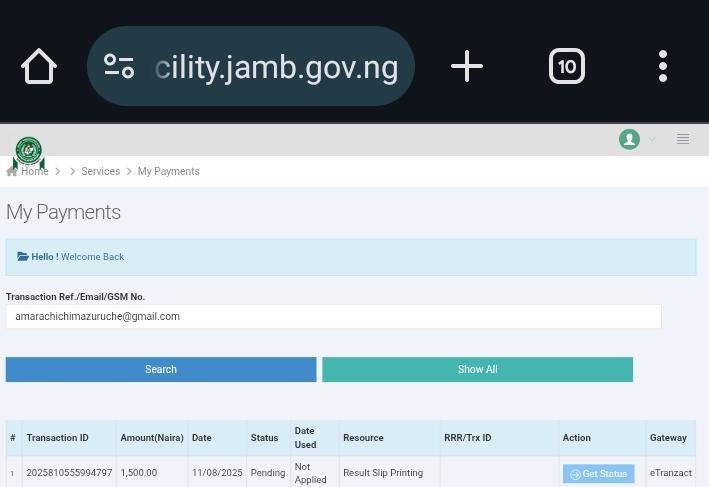
Task: Click the 11/08/2025 date cell
Action: point(217,473)
